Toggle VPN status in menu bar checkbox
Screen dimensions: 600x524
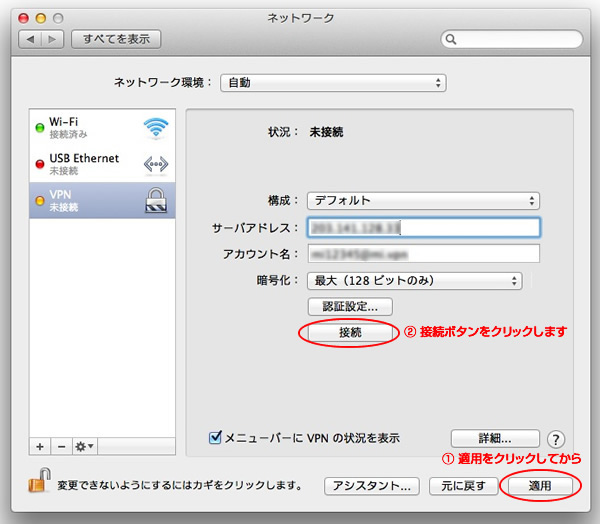click(214, 437)
